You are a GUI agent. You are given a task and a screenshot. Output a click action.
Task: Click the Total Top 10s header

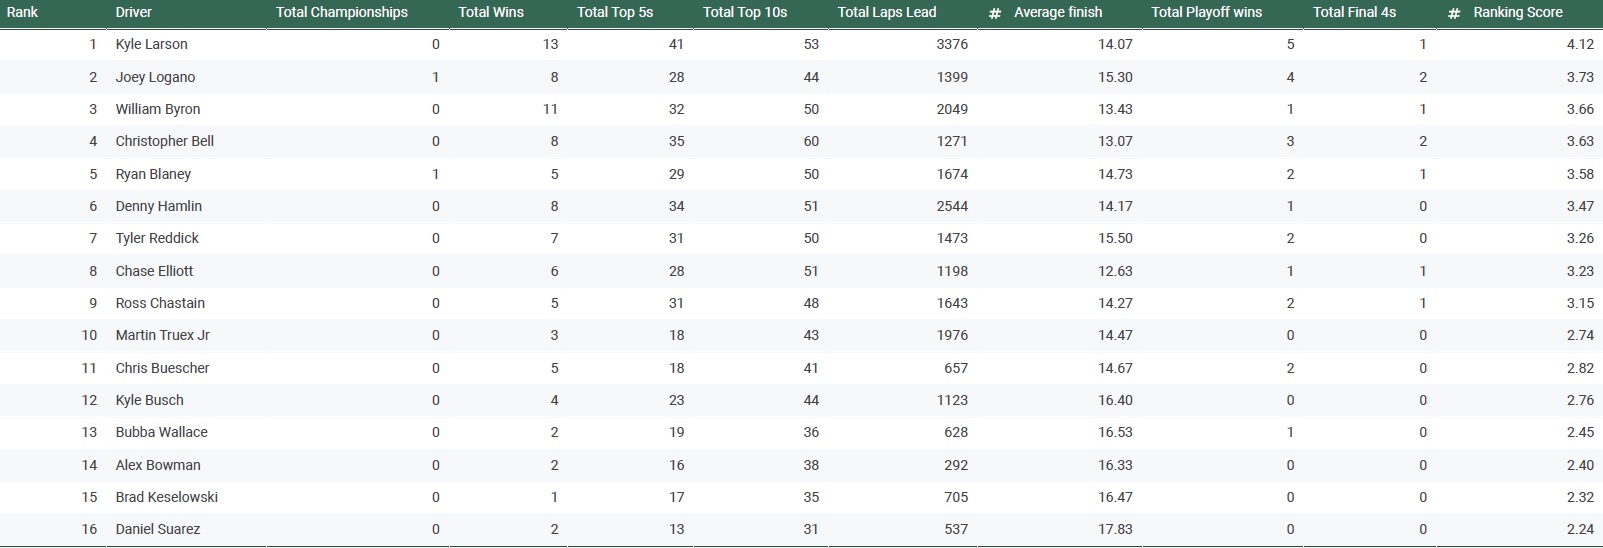744,12
